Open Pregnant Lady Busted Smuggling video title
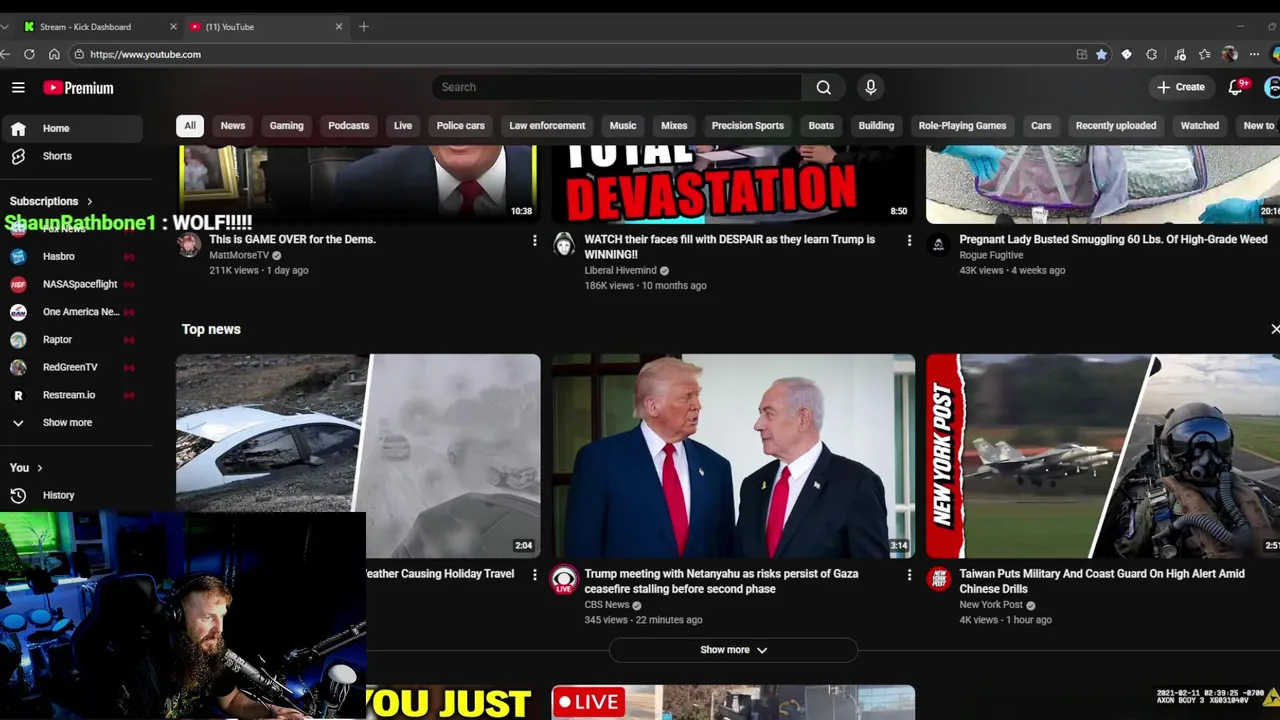1280x720 pixels. [x=1113, y=240]
